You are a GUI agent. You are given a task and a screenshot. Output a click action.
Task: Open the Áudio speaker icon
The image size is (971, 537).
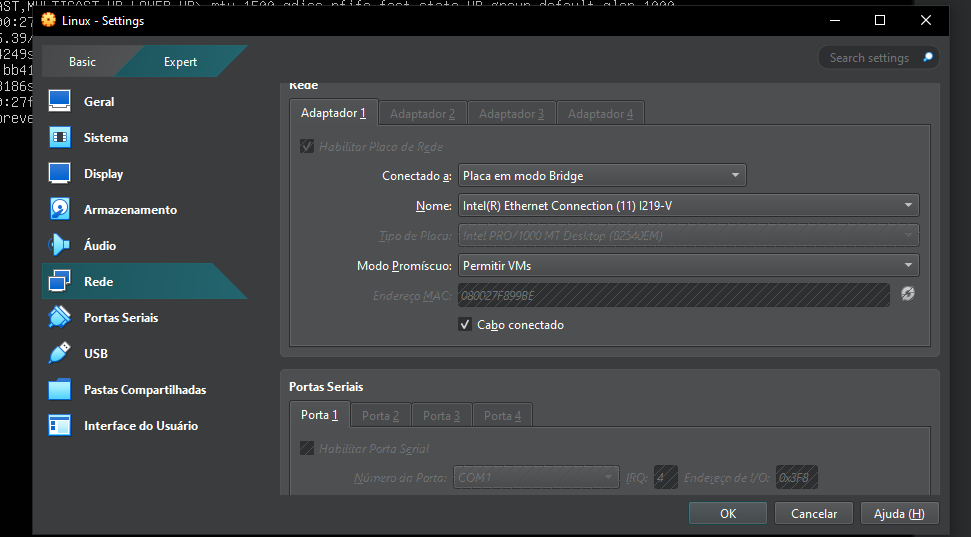(x=59, y=245)
